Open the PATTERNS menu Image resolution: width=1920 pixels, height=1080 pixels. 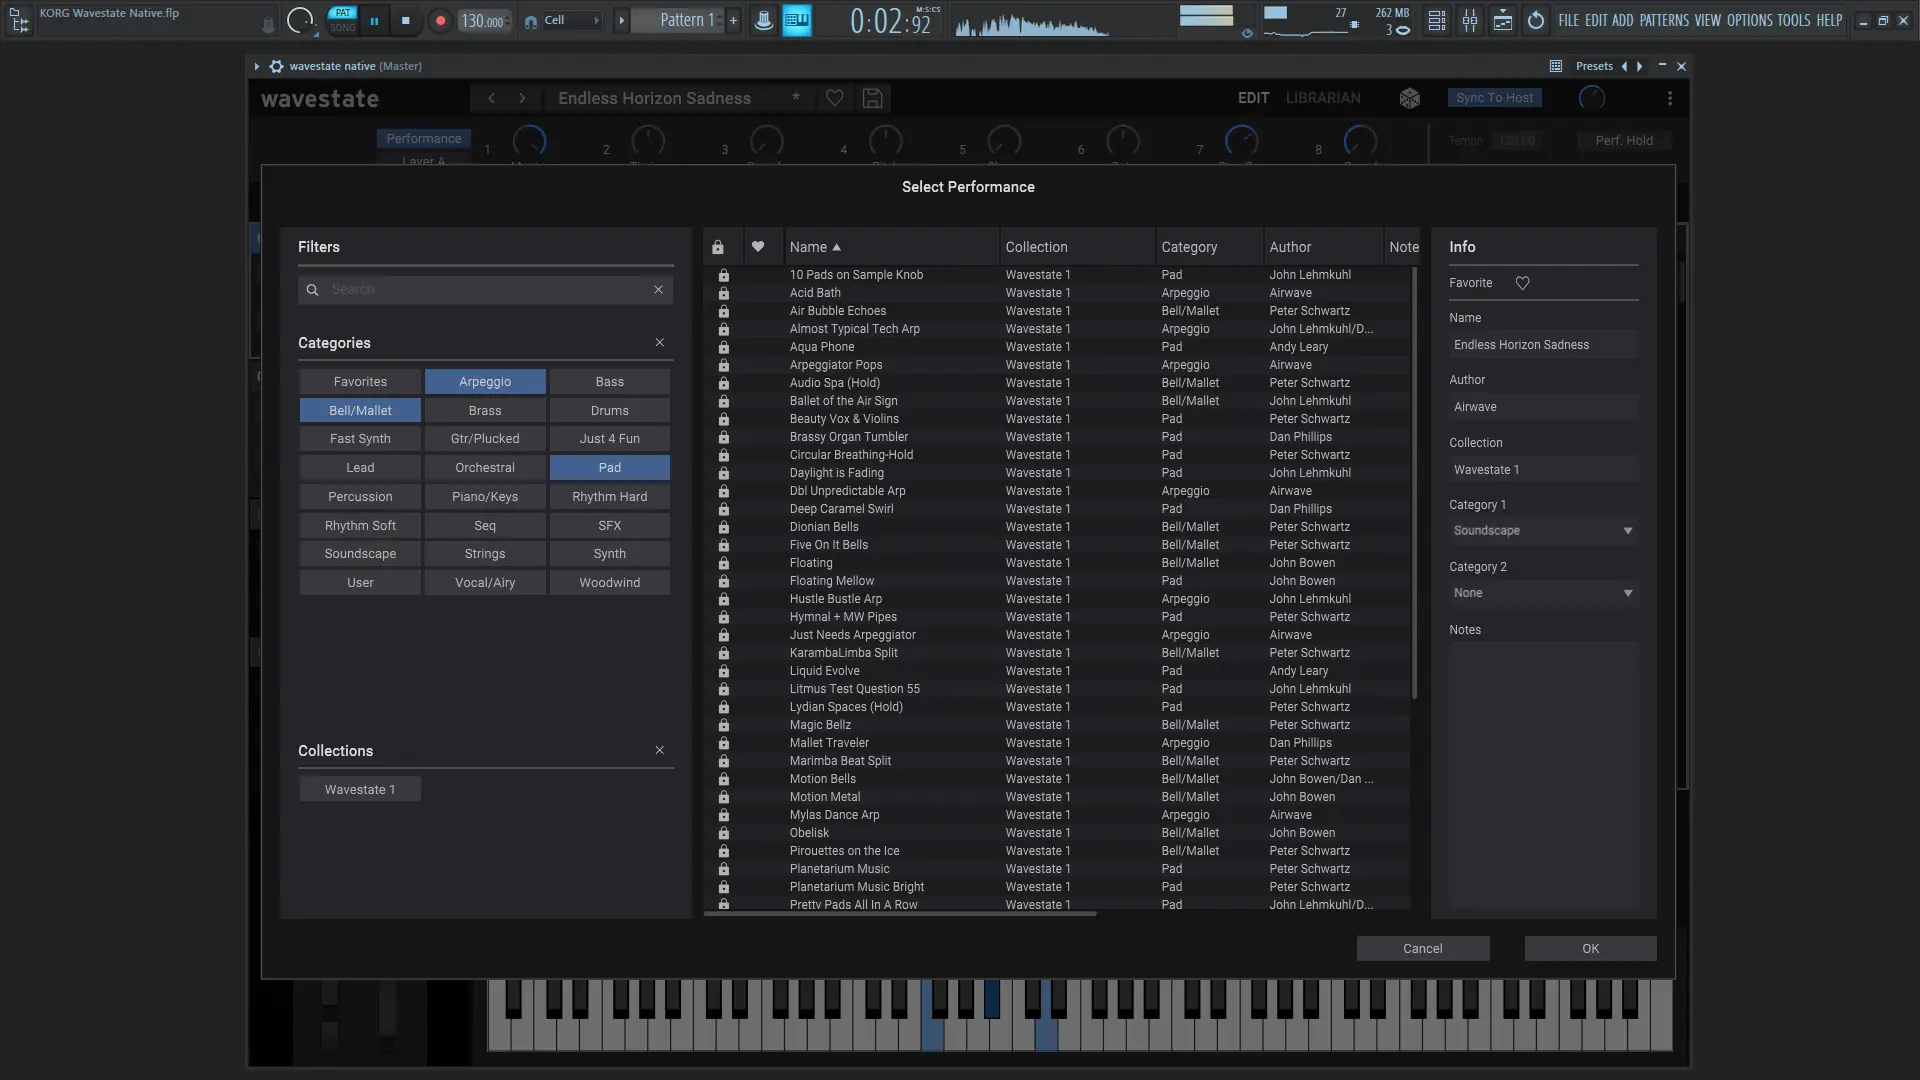[1664, 20]
